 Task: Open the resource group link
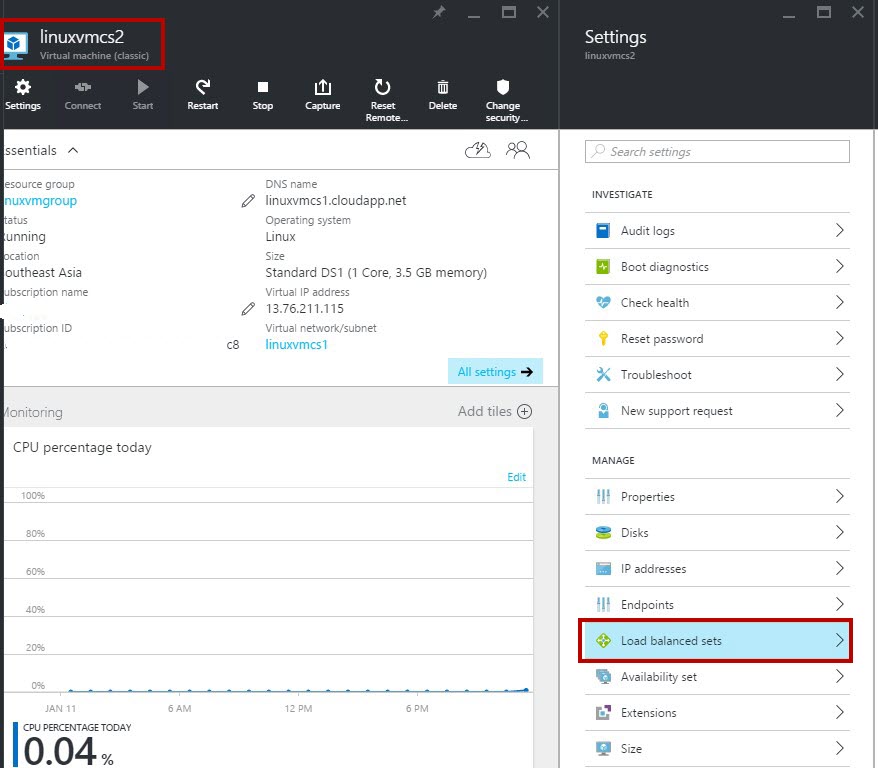pyautogui.click(x=40, y=201)
